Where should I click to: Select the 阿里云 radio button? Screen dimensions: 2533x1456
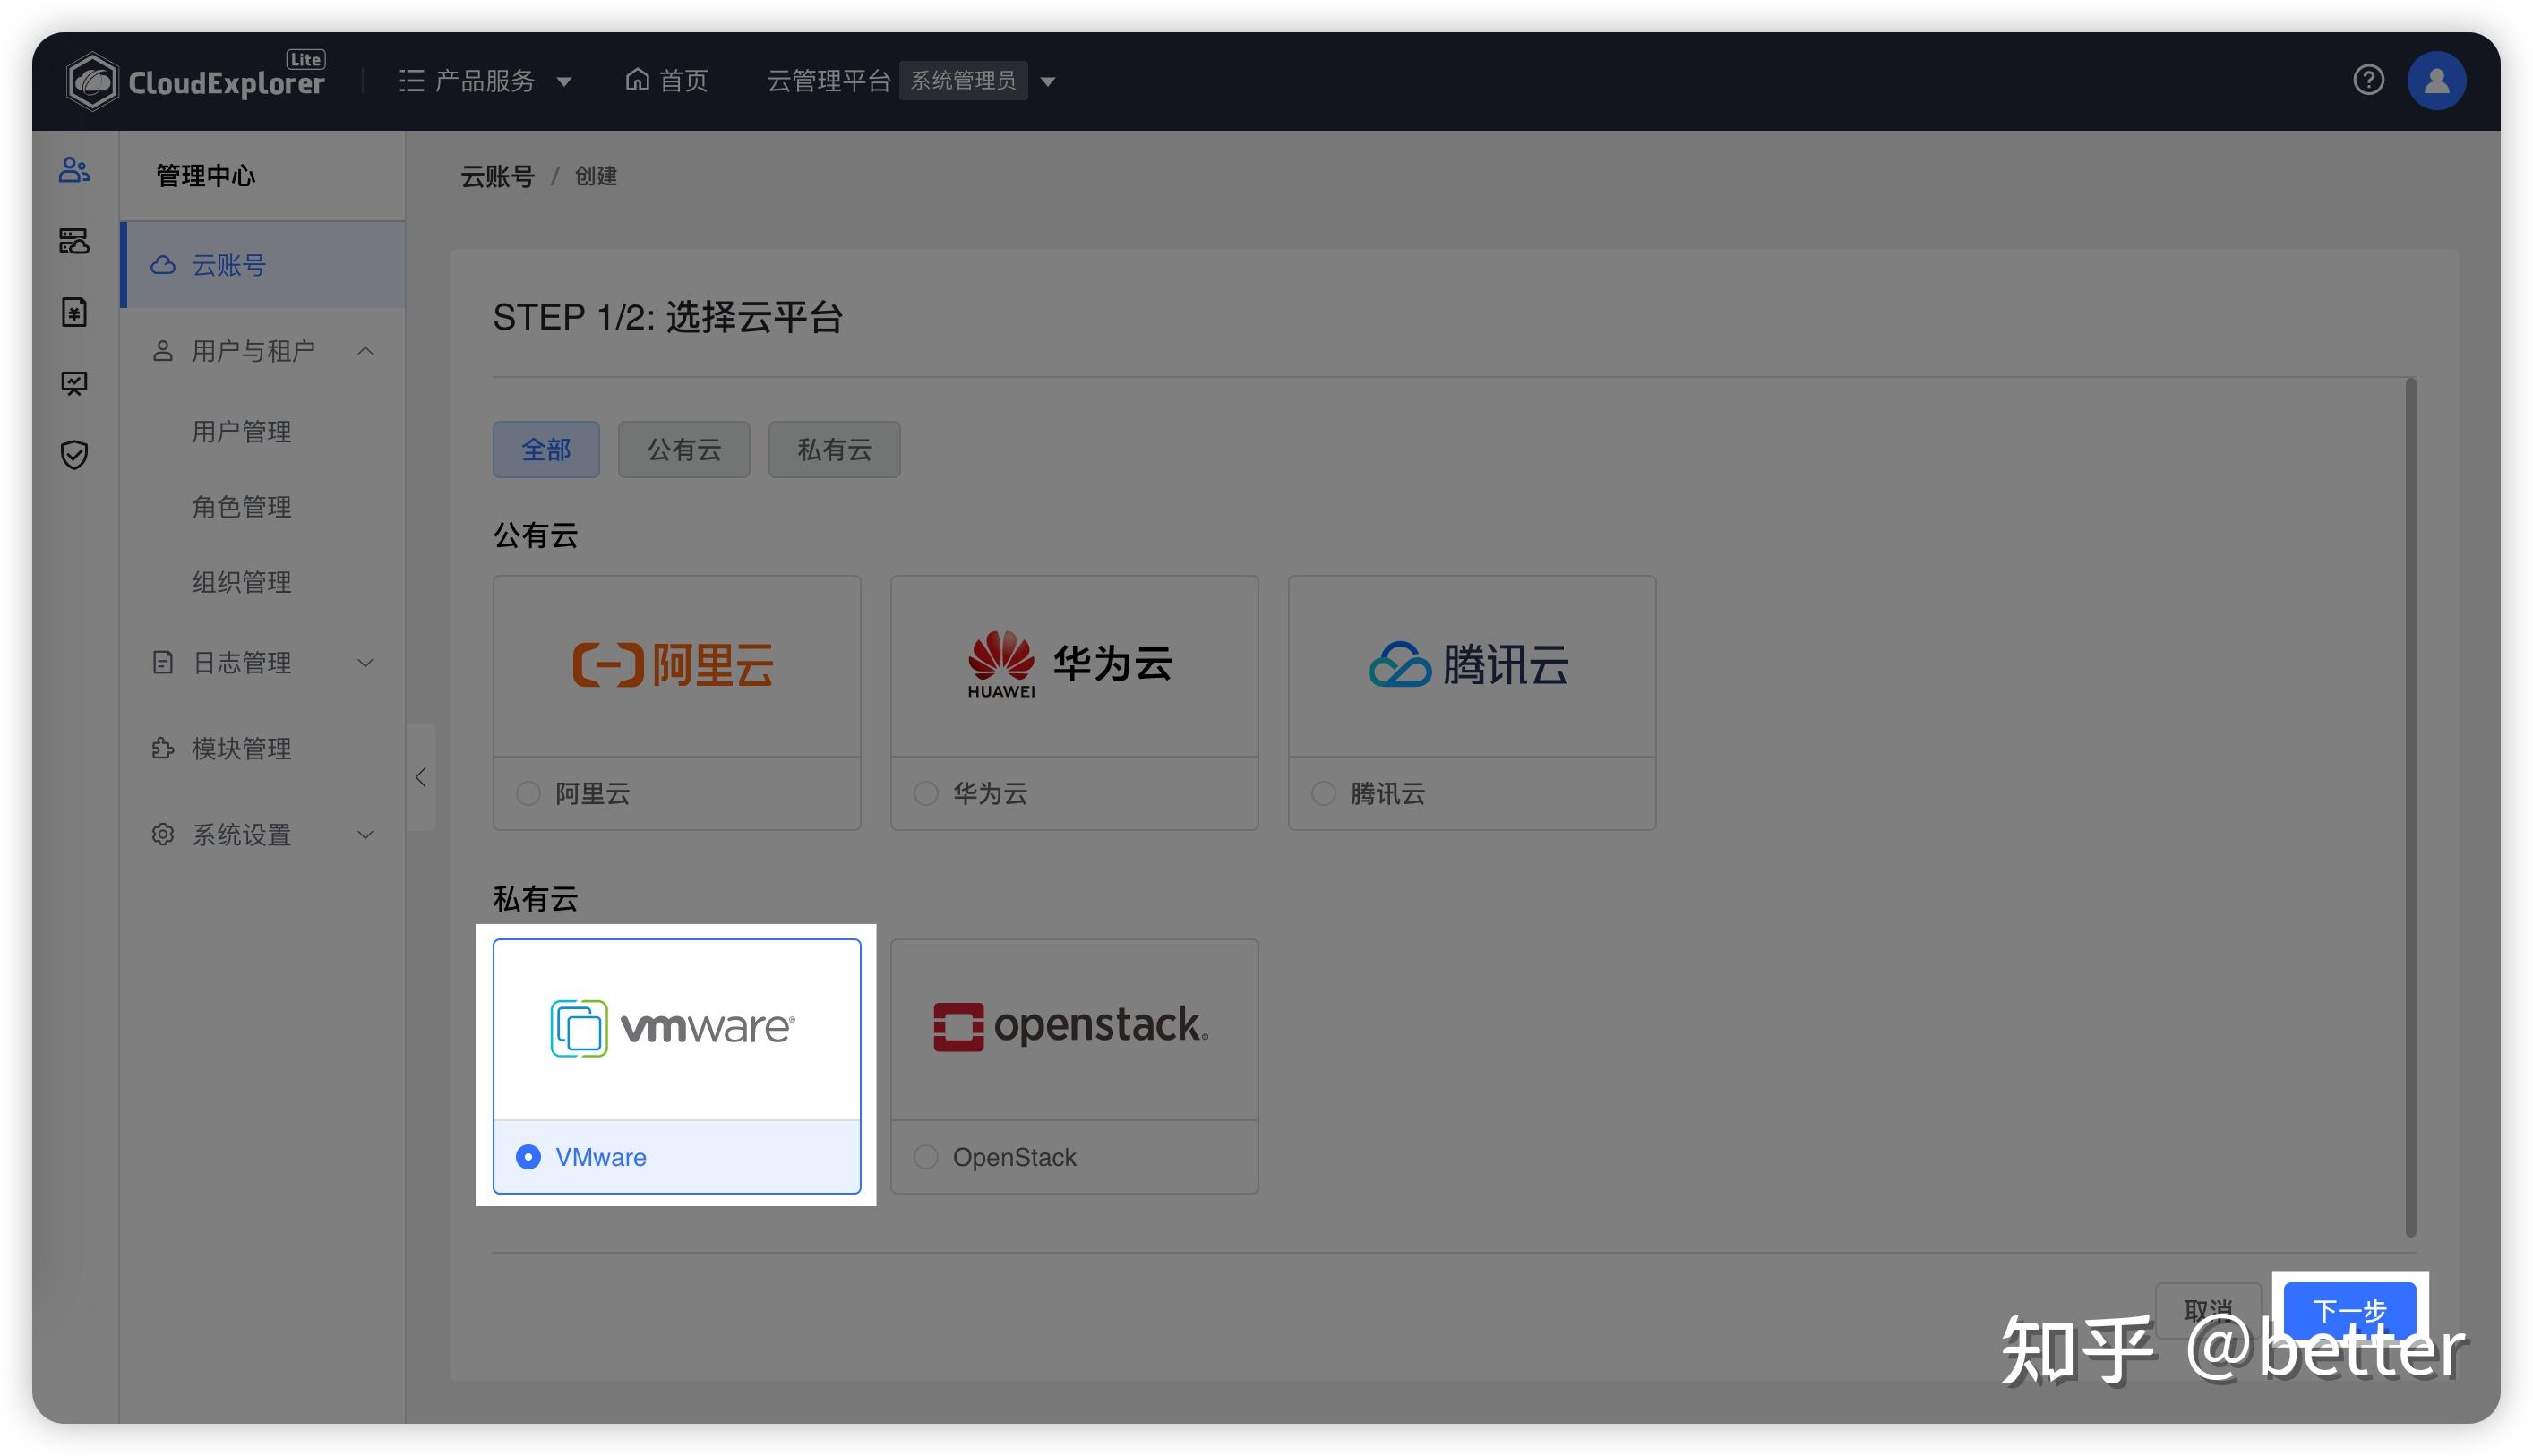(x=528, y=793)
